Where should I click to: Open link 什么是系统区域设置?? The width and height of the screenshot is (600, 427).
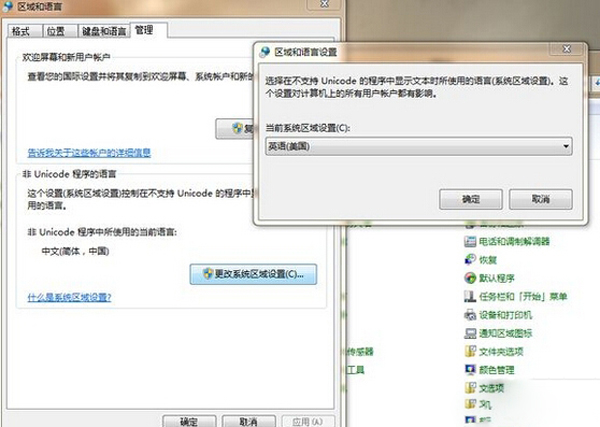(69, 297)
